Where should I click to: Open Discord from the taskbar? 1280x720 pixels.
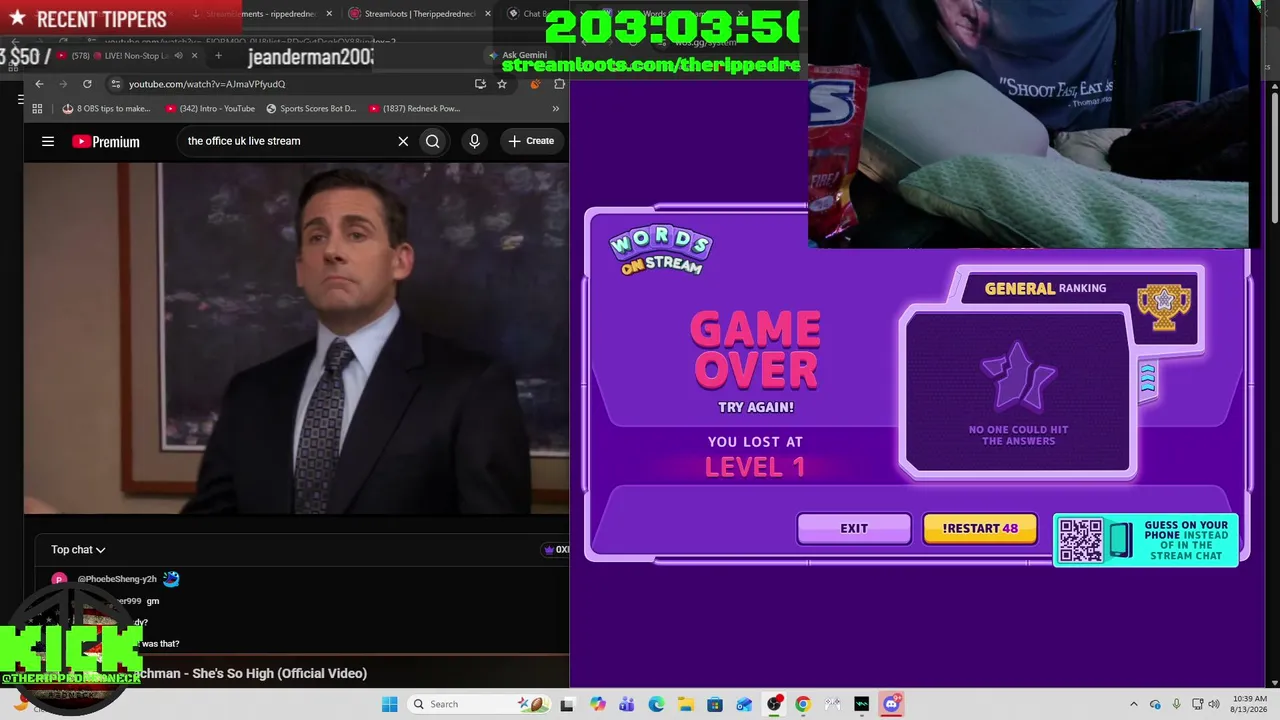pyautogui.click(x=891, y=704)
